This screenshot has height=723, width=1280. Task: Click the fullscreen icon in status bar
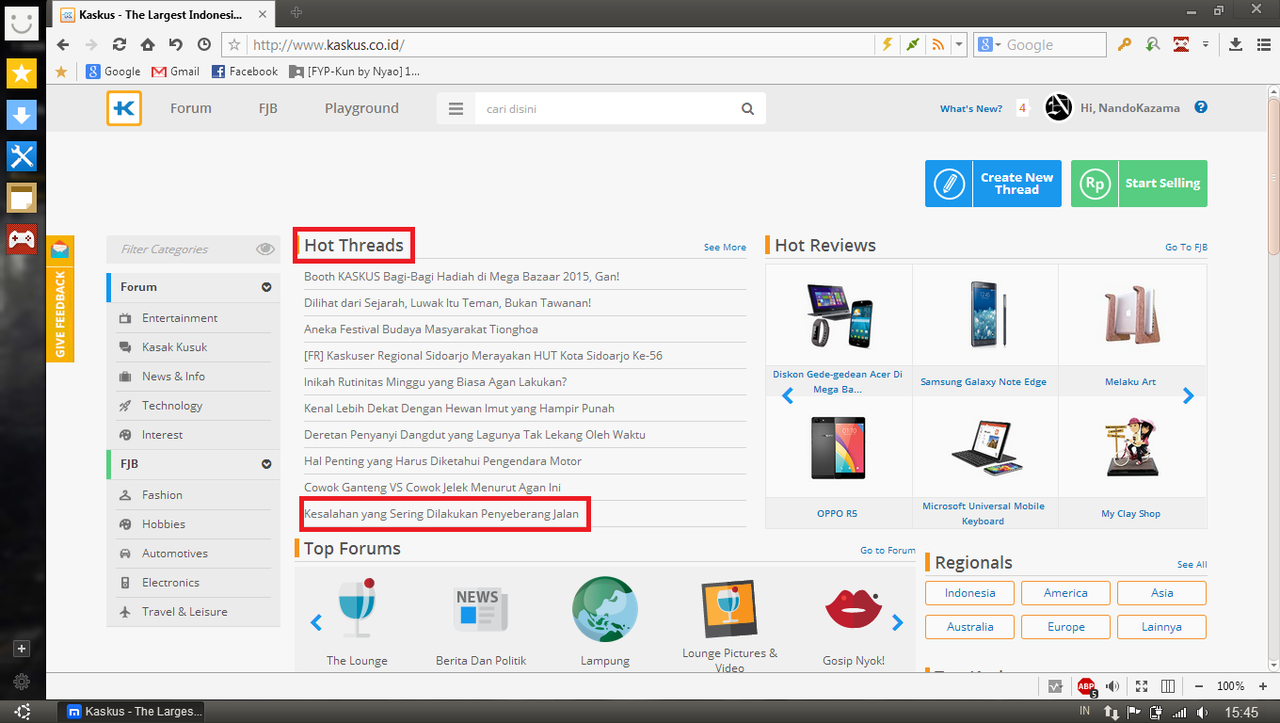(1142, 686)
